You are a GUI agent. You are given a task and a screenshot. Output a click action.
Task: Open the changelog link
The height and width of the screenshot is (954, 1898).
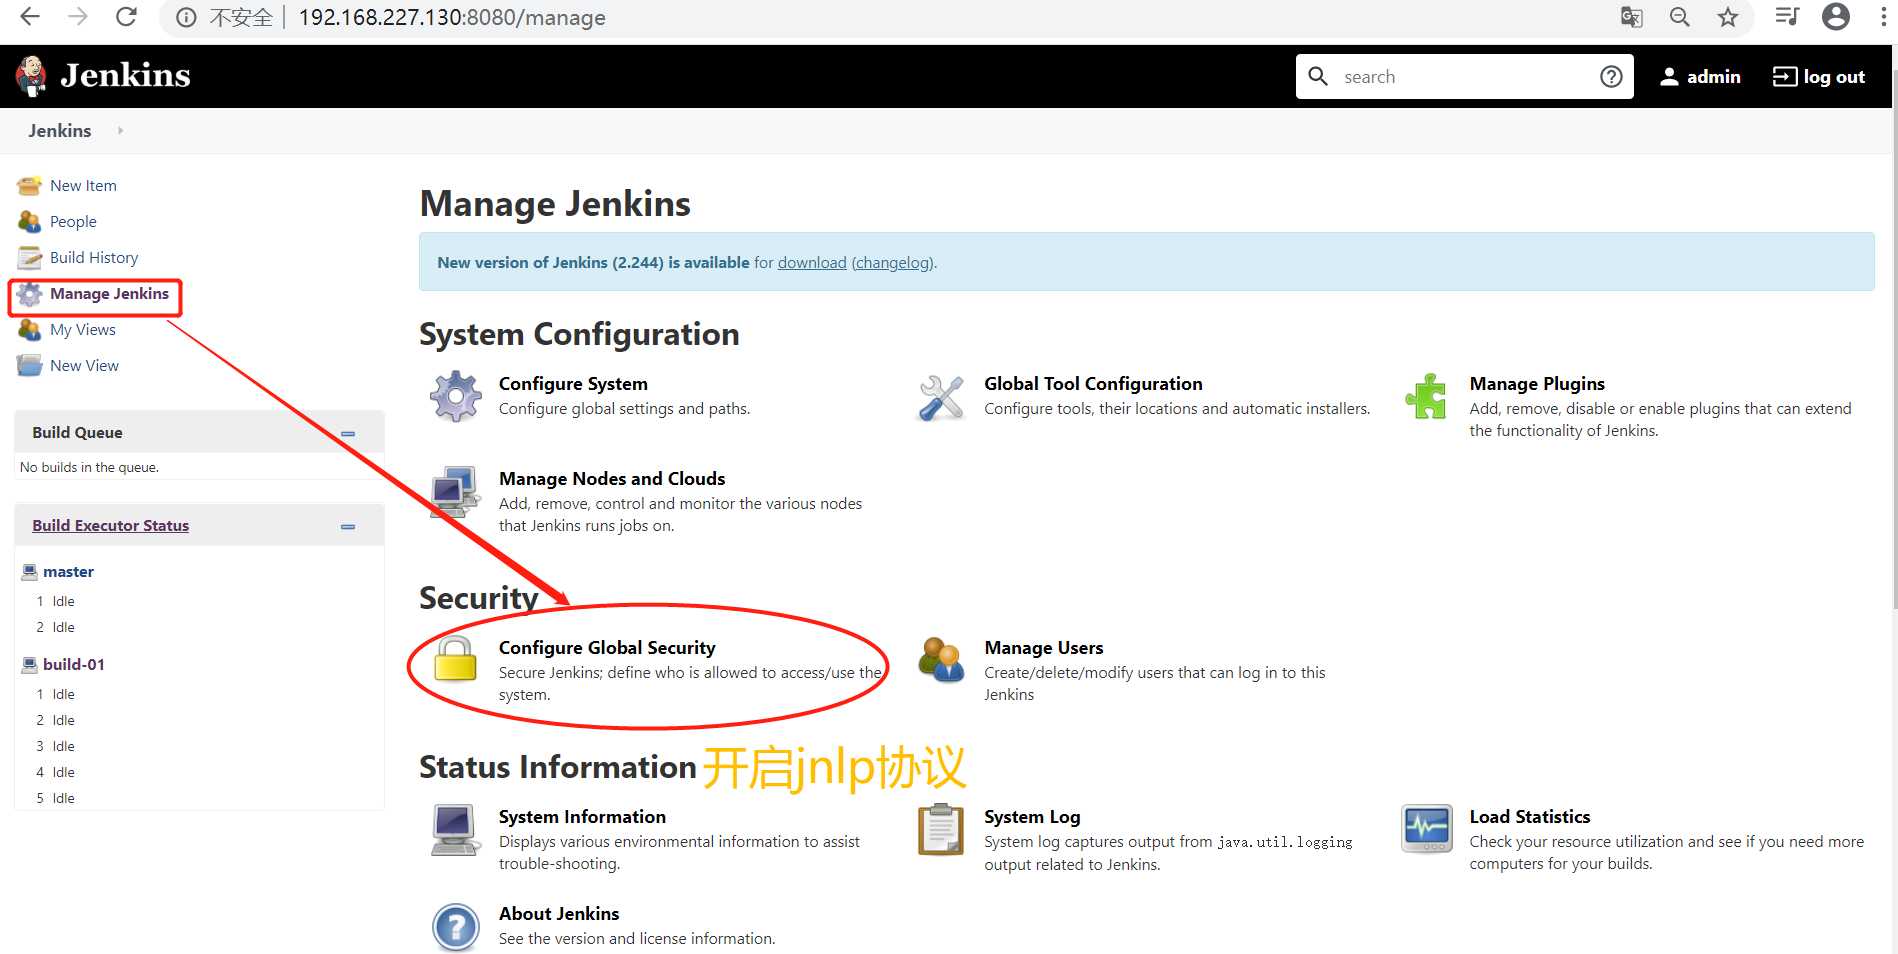(x=893, y=263)
